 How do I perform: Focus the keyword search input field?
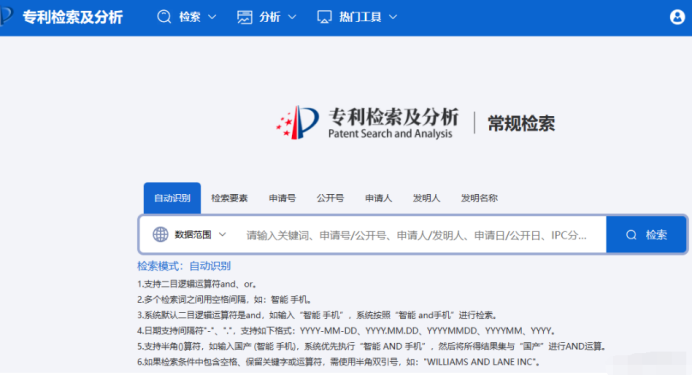tap(417, 235)
